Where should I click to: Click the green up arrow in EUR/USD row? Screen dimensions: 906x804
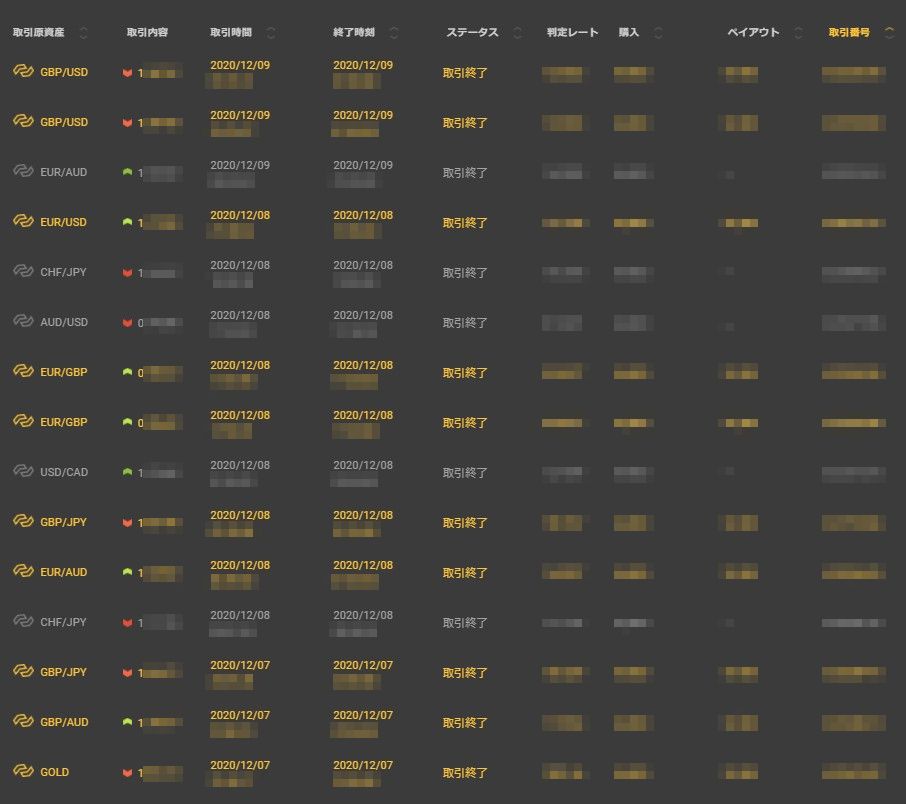click(x=127, y=222)
